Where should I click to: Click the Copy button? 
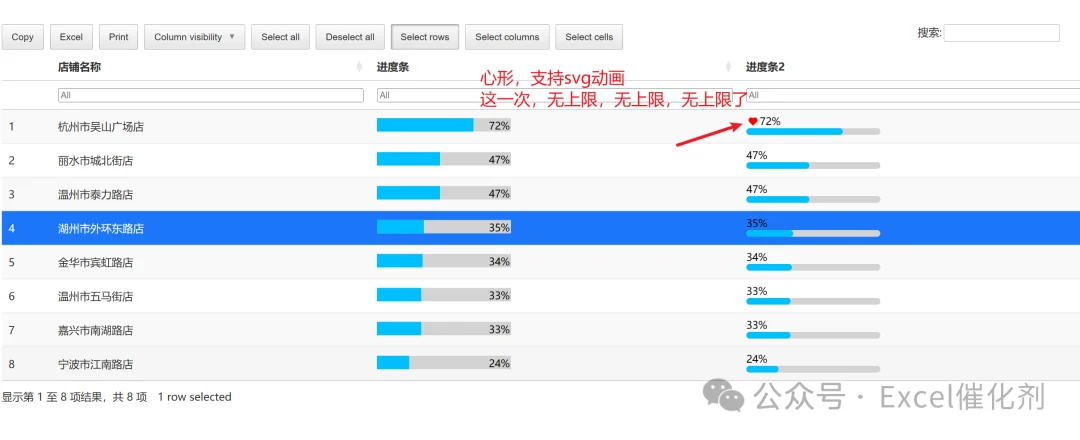click(x=23, y=37)
